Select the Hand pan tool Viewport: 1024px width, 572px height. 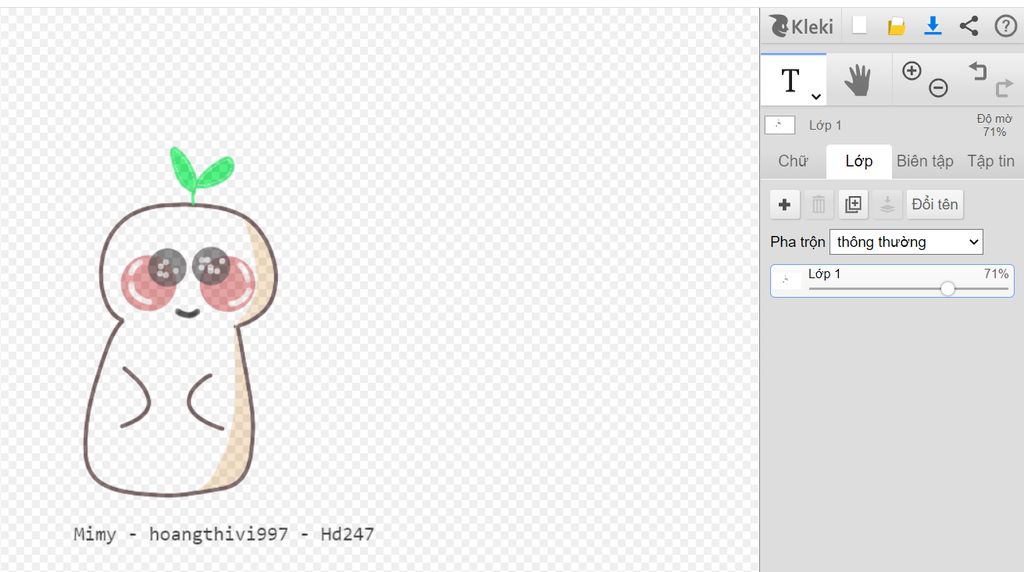pyautogui.click(x=857, y=80)
